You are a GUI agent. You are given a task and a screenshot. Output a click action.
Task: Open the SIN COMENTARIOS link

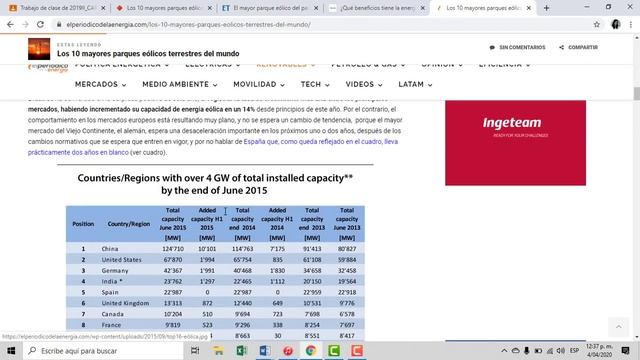click(x=518, y=47)
